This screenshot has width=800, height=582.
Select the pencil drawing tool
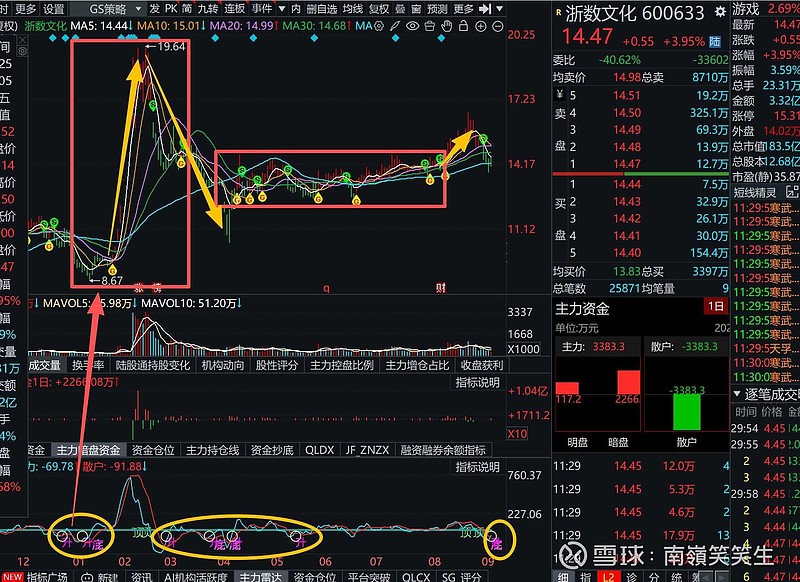395,26
